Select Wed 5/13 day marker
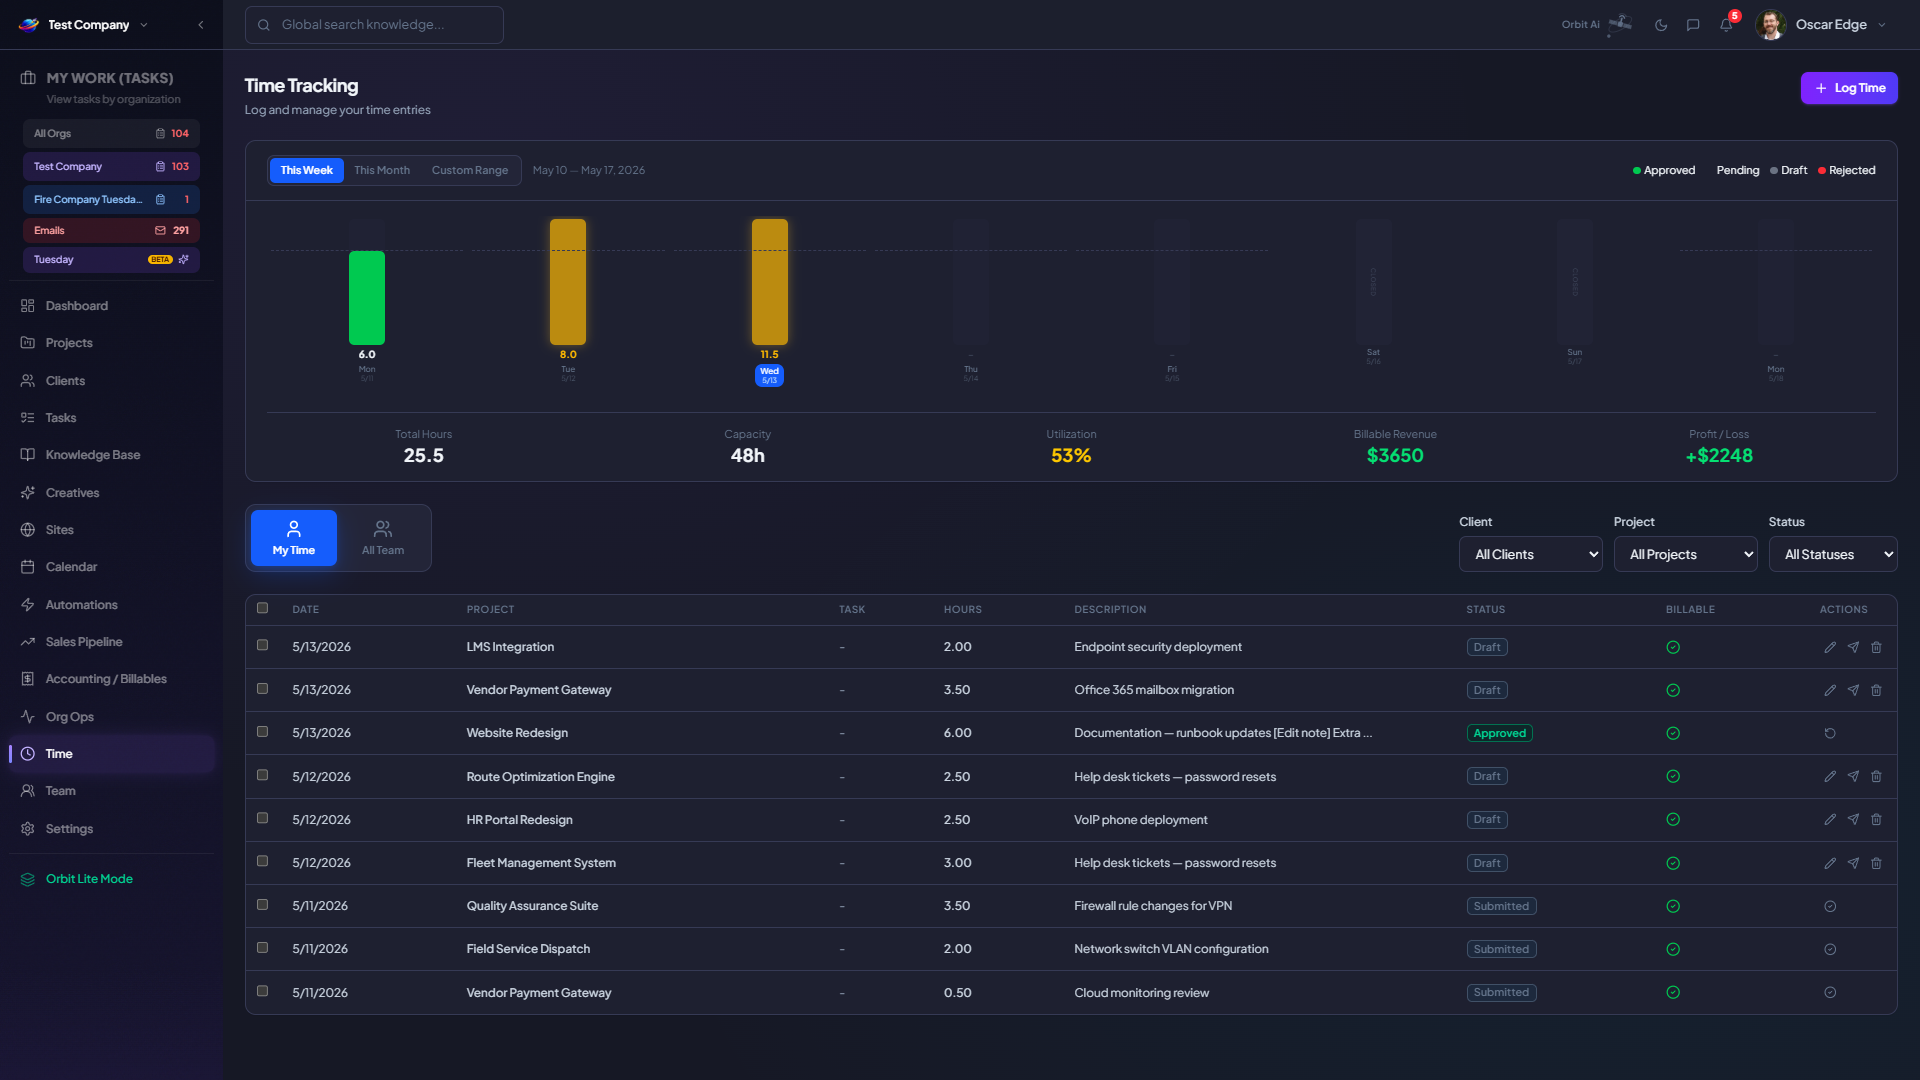The width and height of the screenshot is (1920, 1080). pyautogui.click(x=769, y=375)
